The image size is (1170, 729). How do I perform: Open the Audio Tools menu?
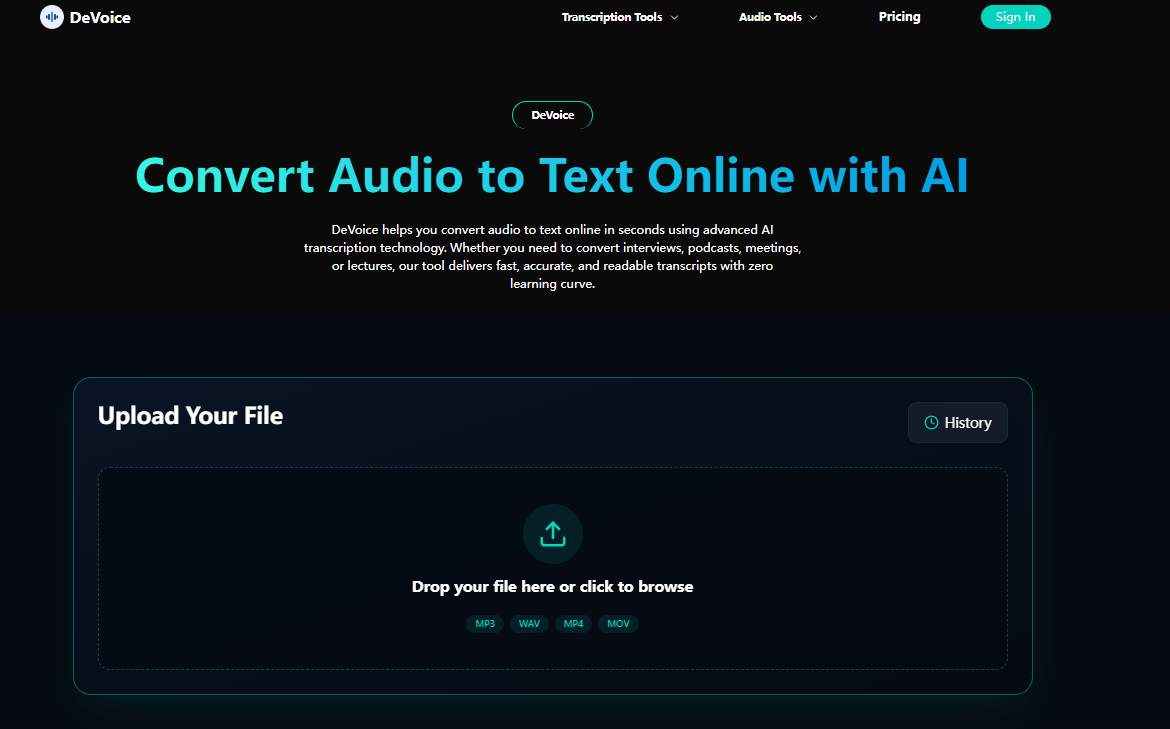pos(770,17)
